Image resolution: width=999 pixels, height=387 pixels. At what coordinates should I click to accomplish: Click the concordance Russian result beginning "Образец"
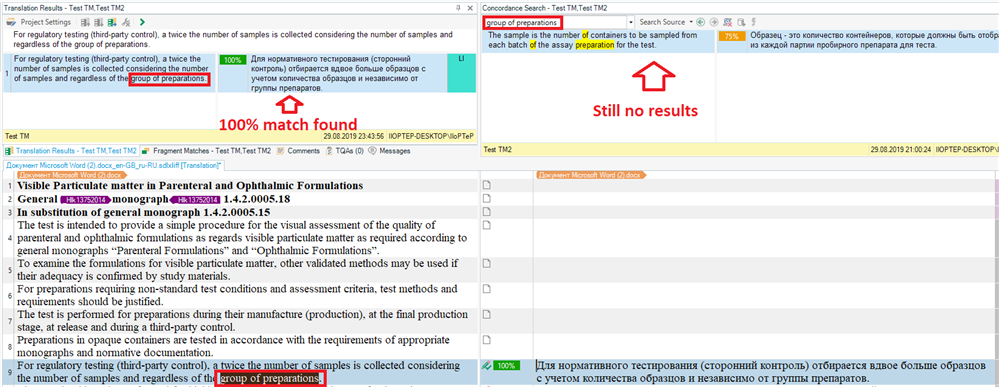(x=873, y=40)
